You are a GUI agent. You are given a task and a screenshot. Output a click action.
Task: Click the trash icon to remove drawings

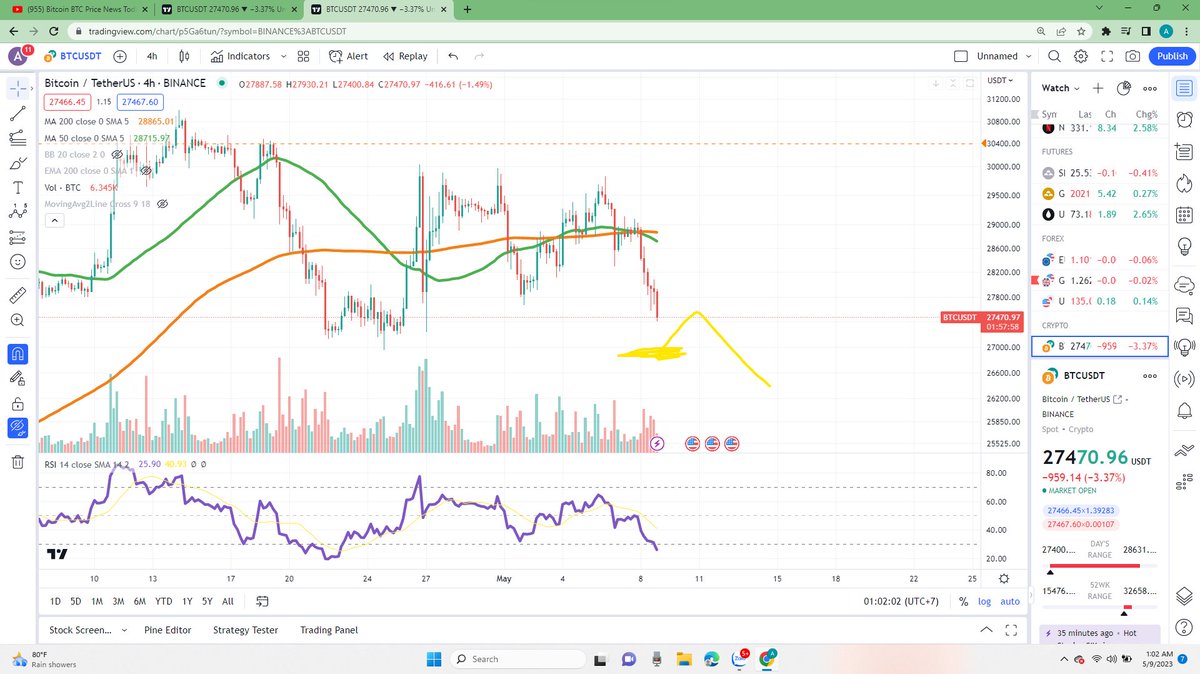click(18, 462)
